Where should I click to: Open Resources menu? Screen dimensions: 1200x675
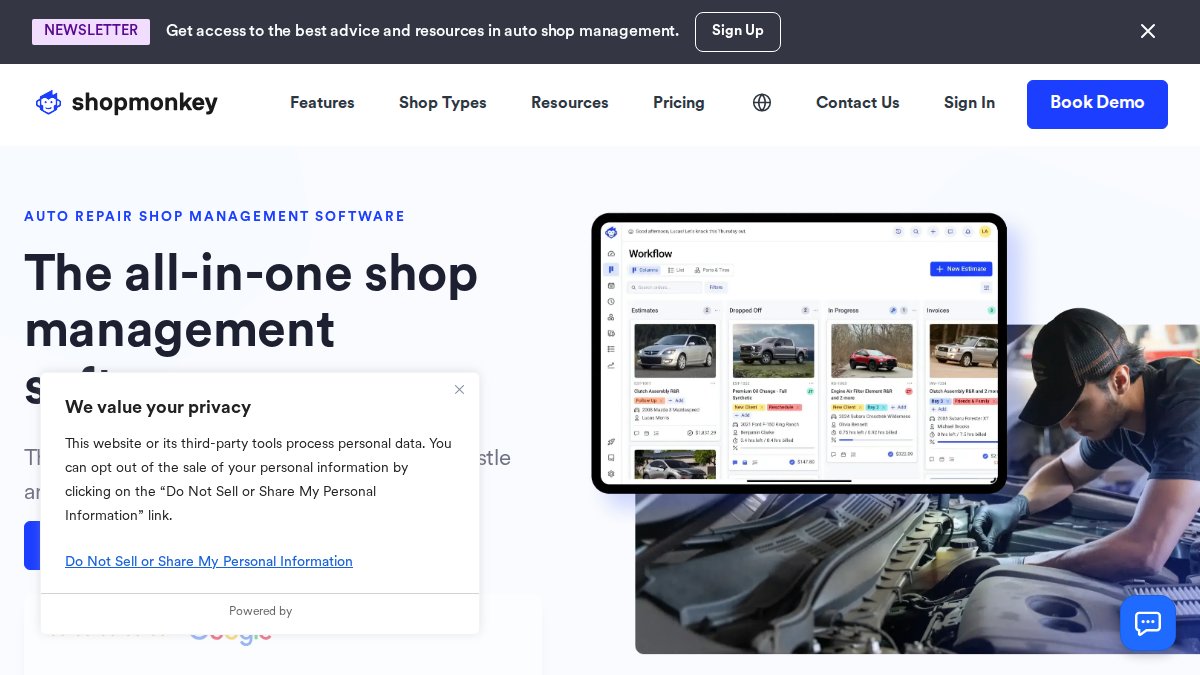pos(570,103)
